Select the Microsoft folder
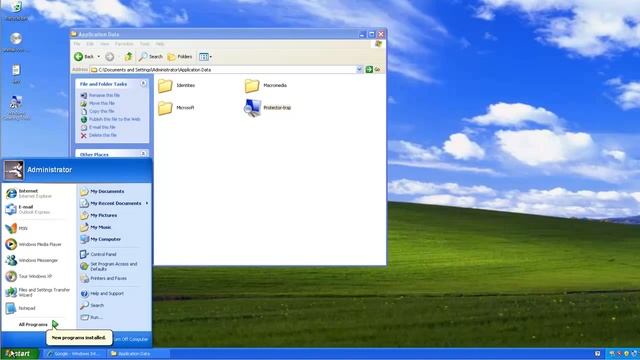 [x=176, y=108]
